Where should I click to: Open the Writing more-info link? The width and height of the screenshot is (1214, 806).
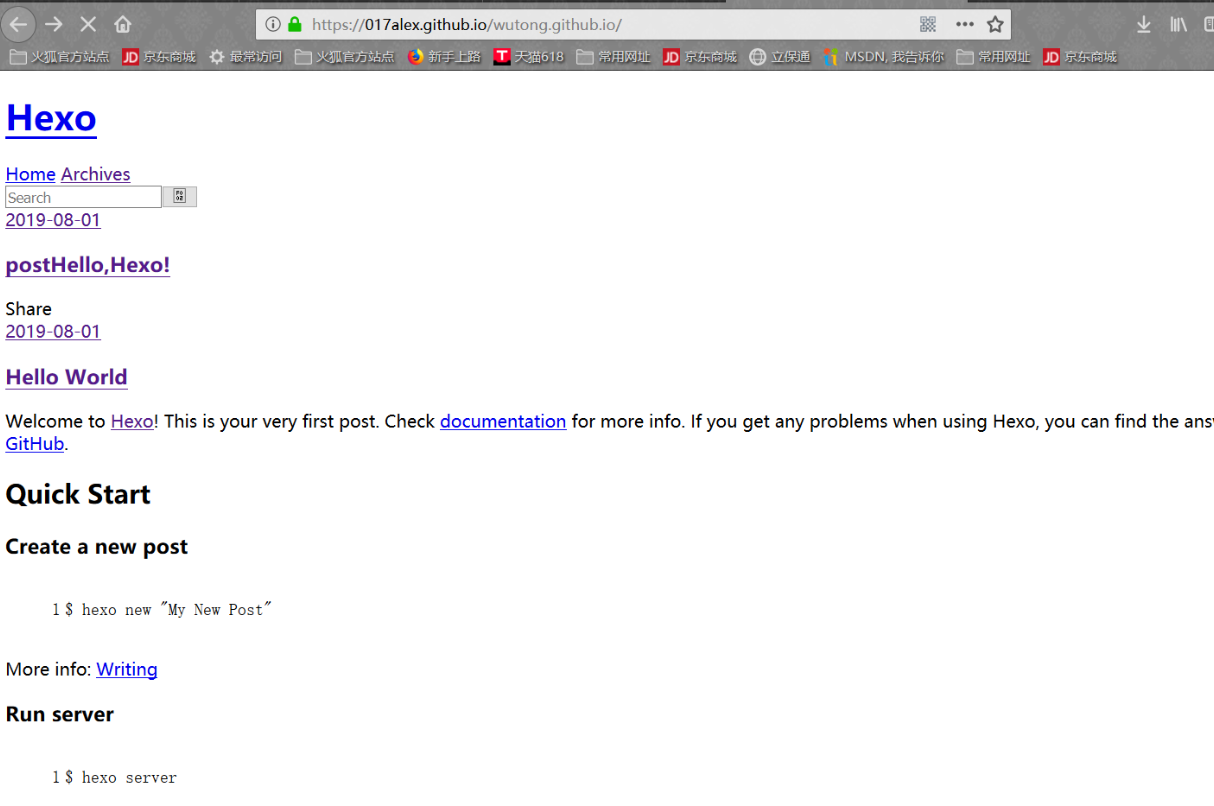click(127, 669)
